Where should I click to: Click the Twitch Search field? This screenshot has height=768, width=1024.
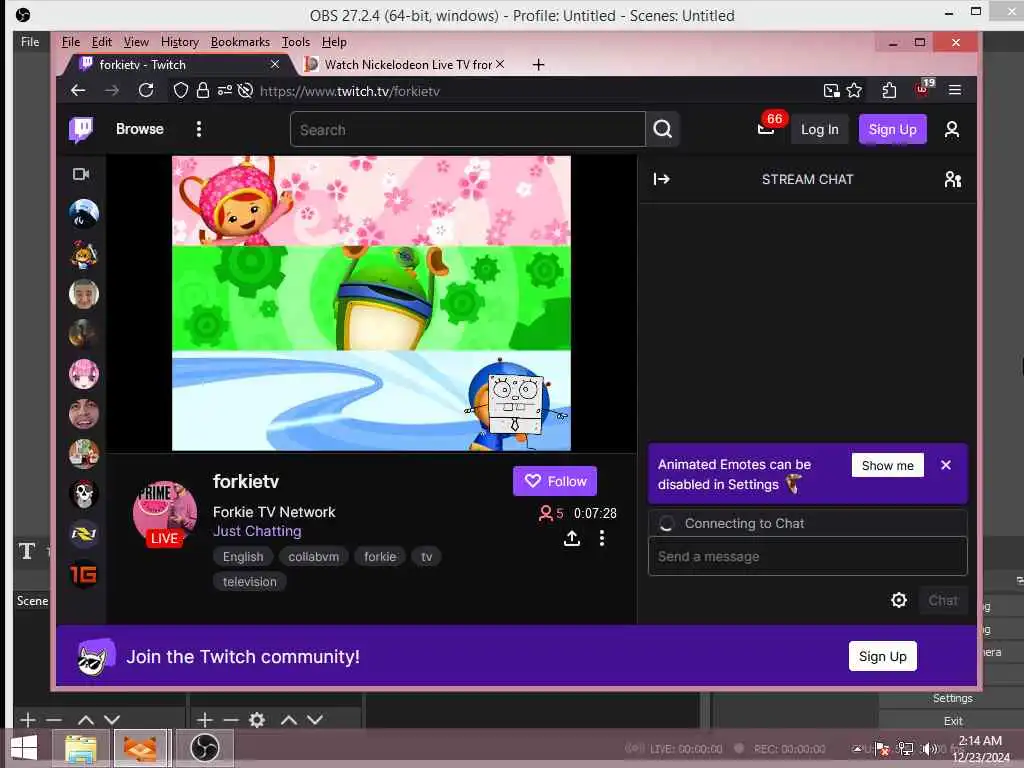point(468,129)
